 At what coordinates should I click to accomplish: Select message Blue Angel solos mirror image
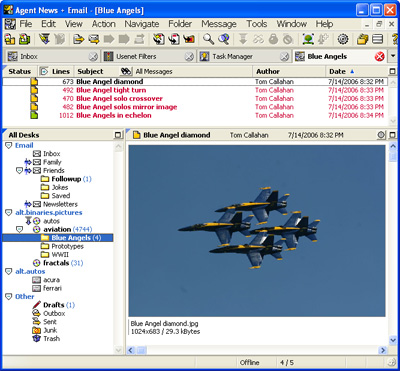pyautogui.click(x=195, y=107)
